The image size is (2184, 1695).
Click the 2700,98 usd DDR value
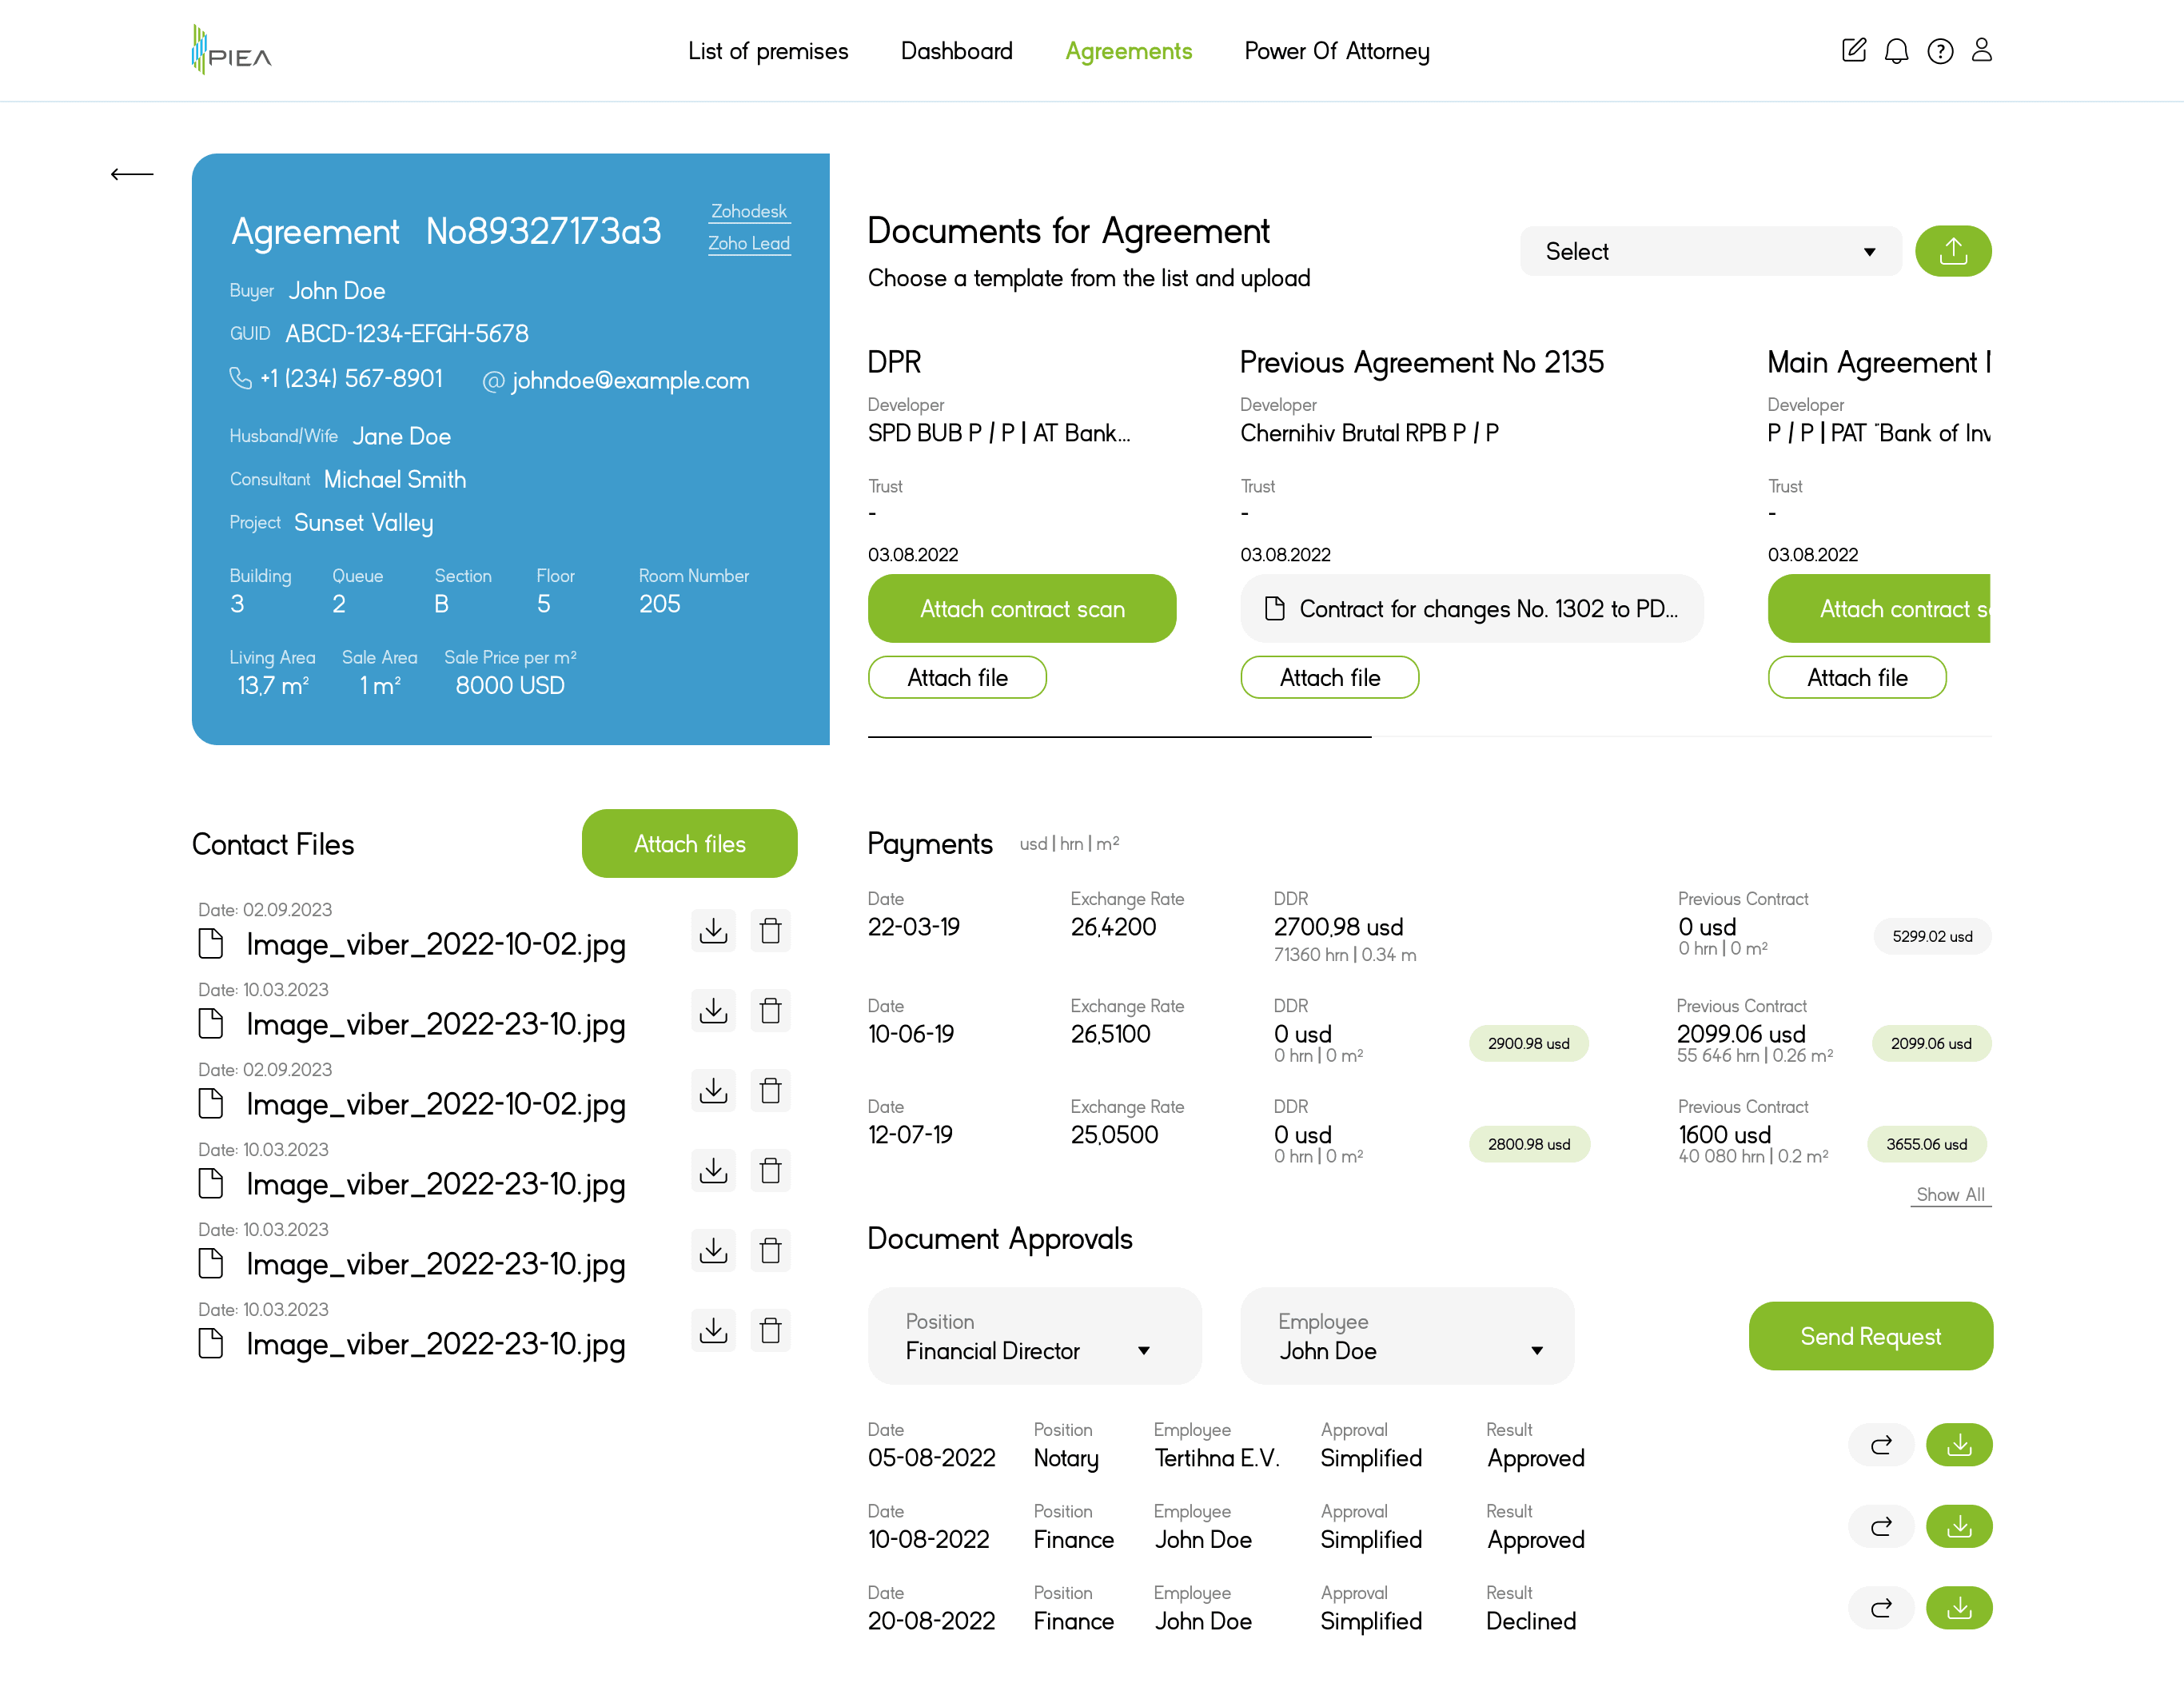point(1337,927)
